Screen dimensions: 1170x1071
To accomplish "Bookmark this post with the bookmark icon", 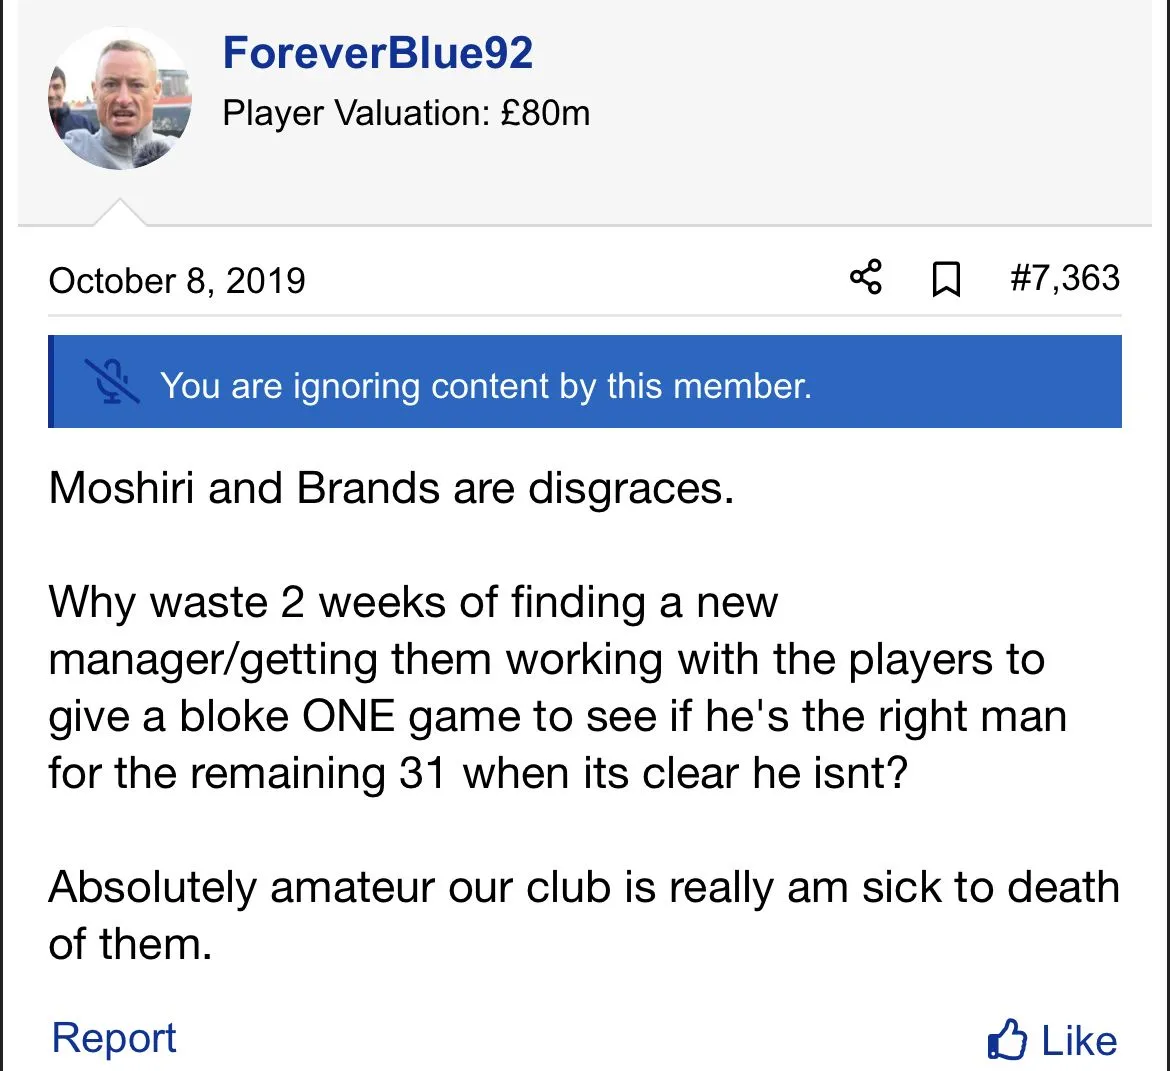I will click(x=945, y=279).
